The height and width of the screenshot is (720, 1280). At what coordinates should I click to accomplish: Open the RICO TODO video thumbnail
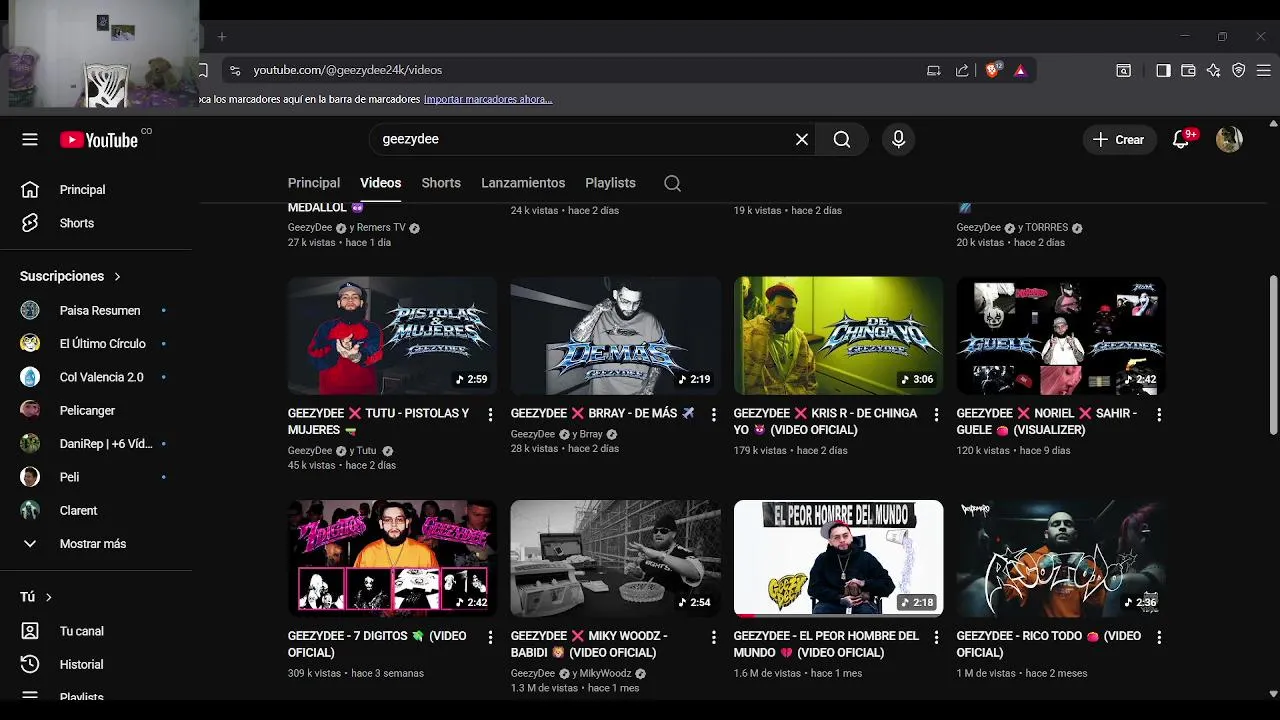(1061, 558)
